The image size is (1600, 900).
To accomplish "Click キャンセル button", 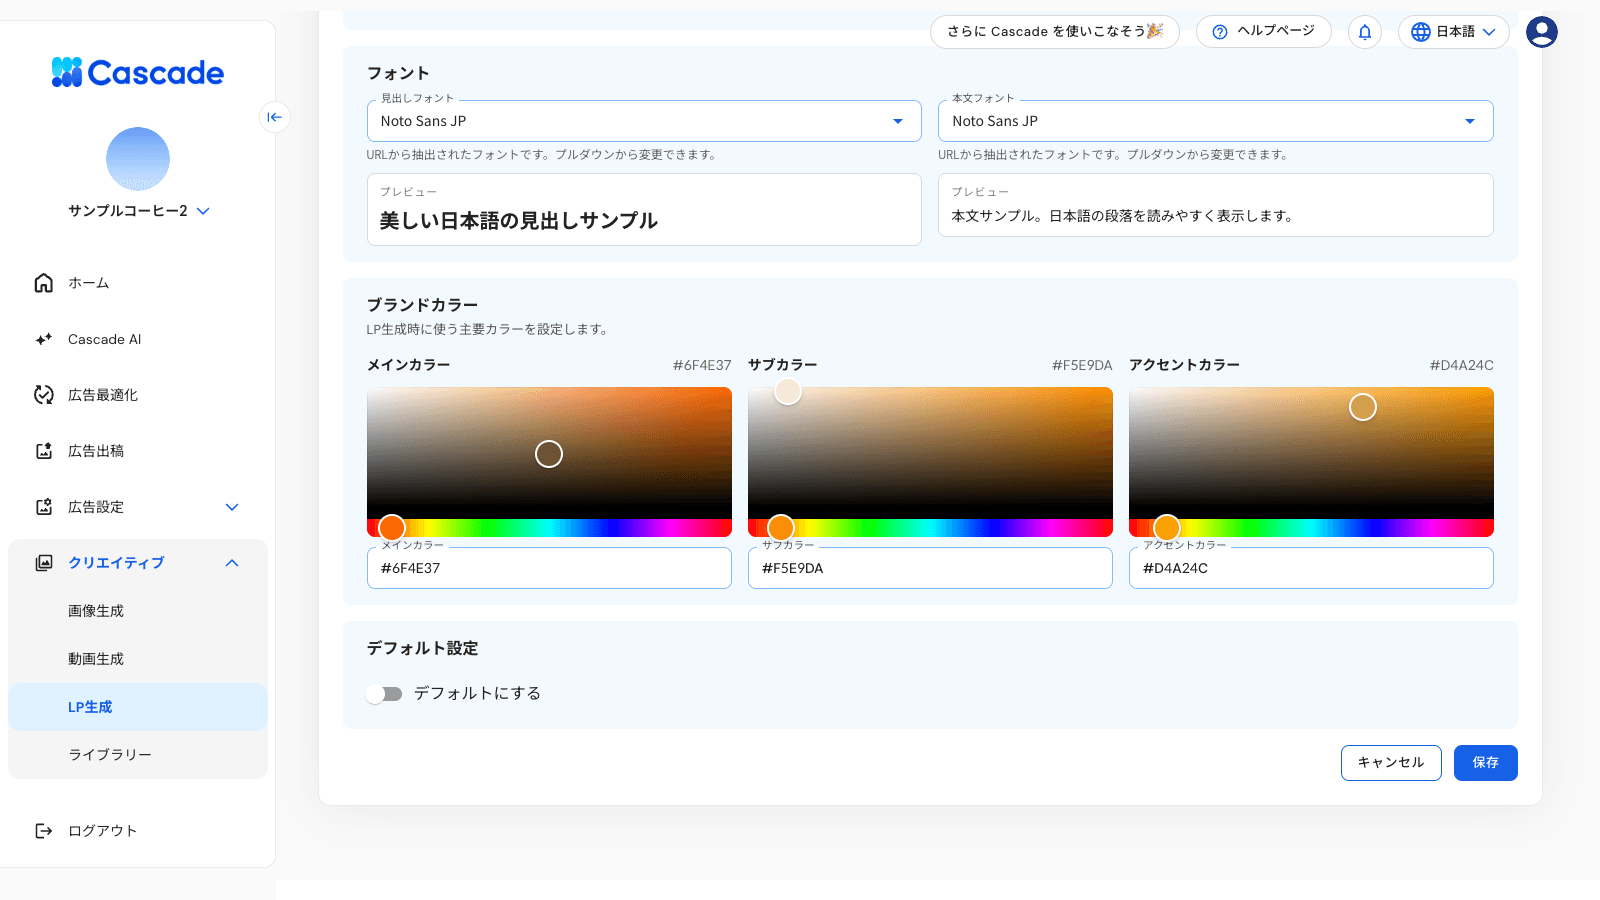I will (x=1391, y=763).
